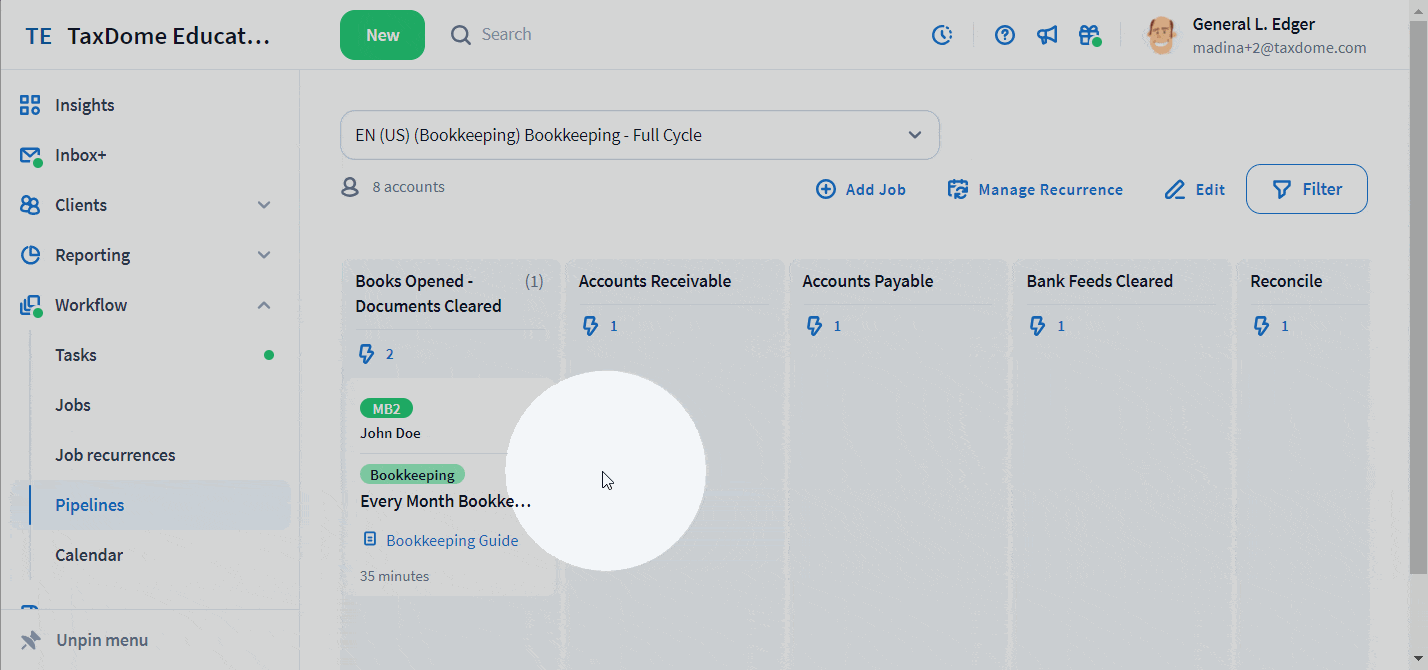Expand the Reporting sidebar section

tap(264, 255)
